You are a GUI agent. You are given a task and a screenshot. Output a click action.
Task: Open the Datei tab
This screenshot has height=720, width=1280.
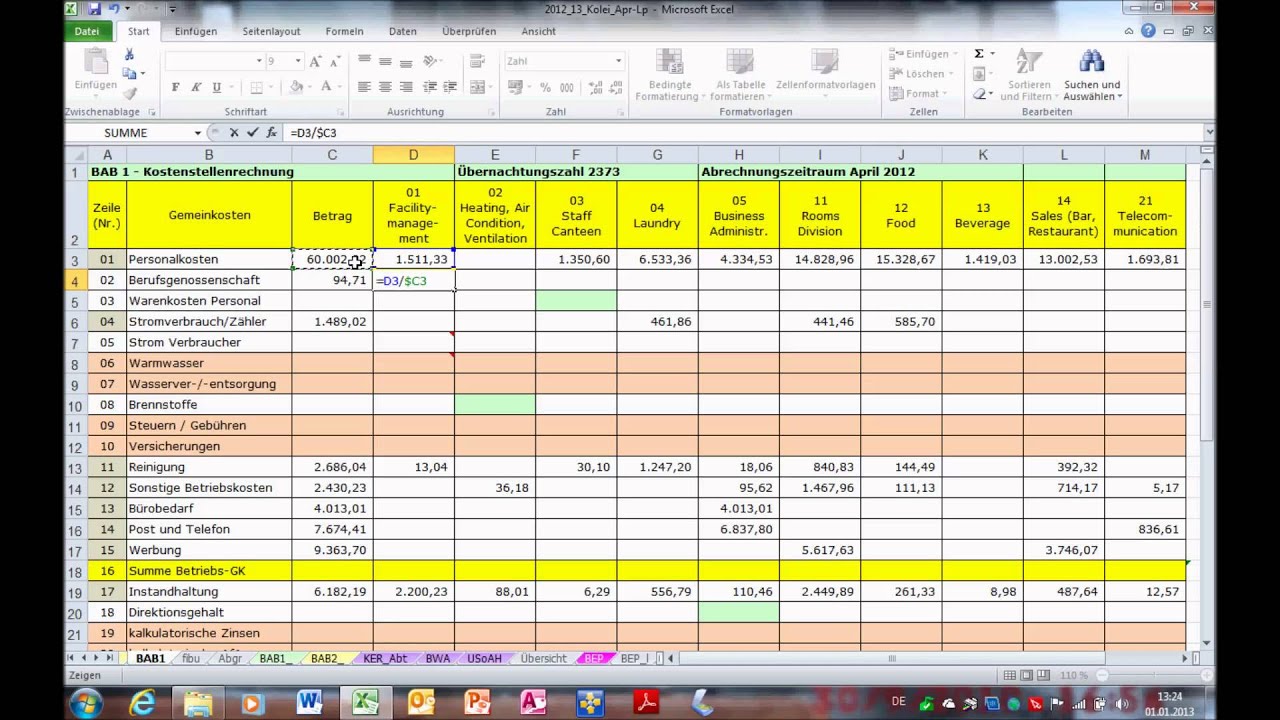[87, 31]
